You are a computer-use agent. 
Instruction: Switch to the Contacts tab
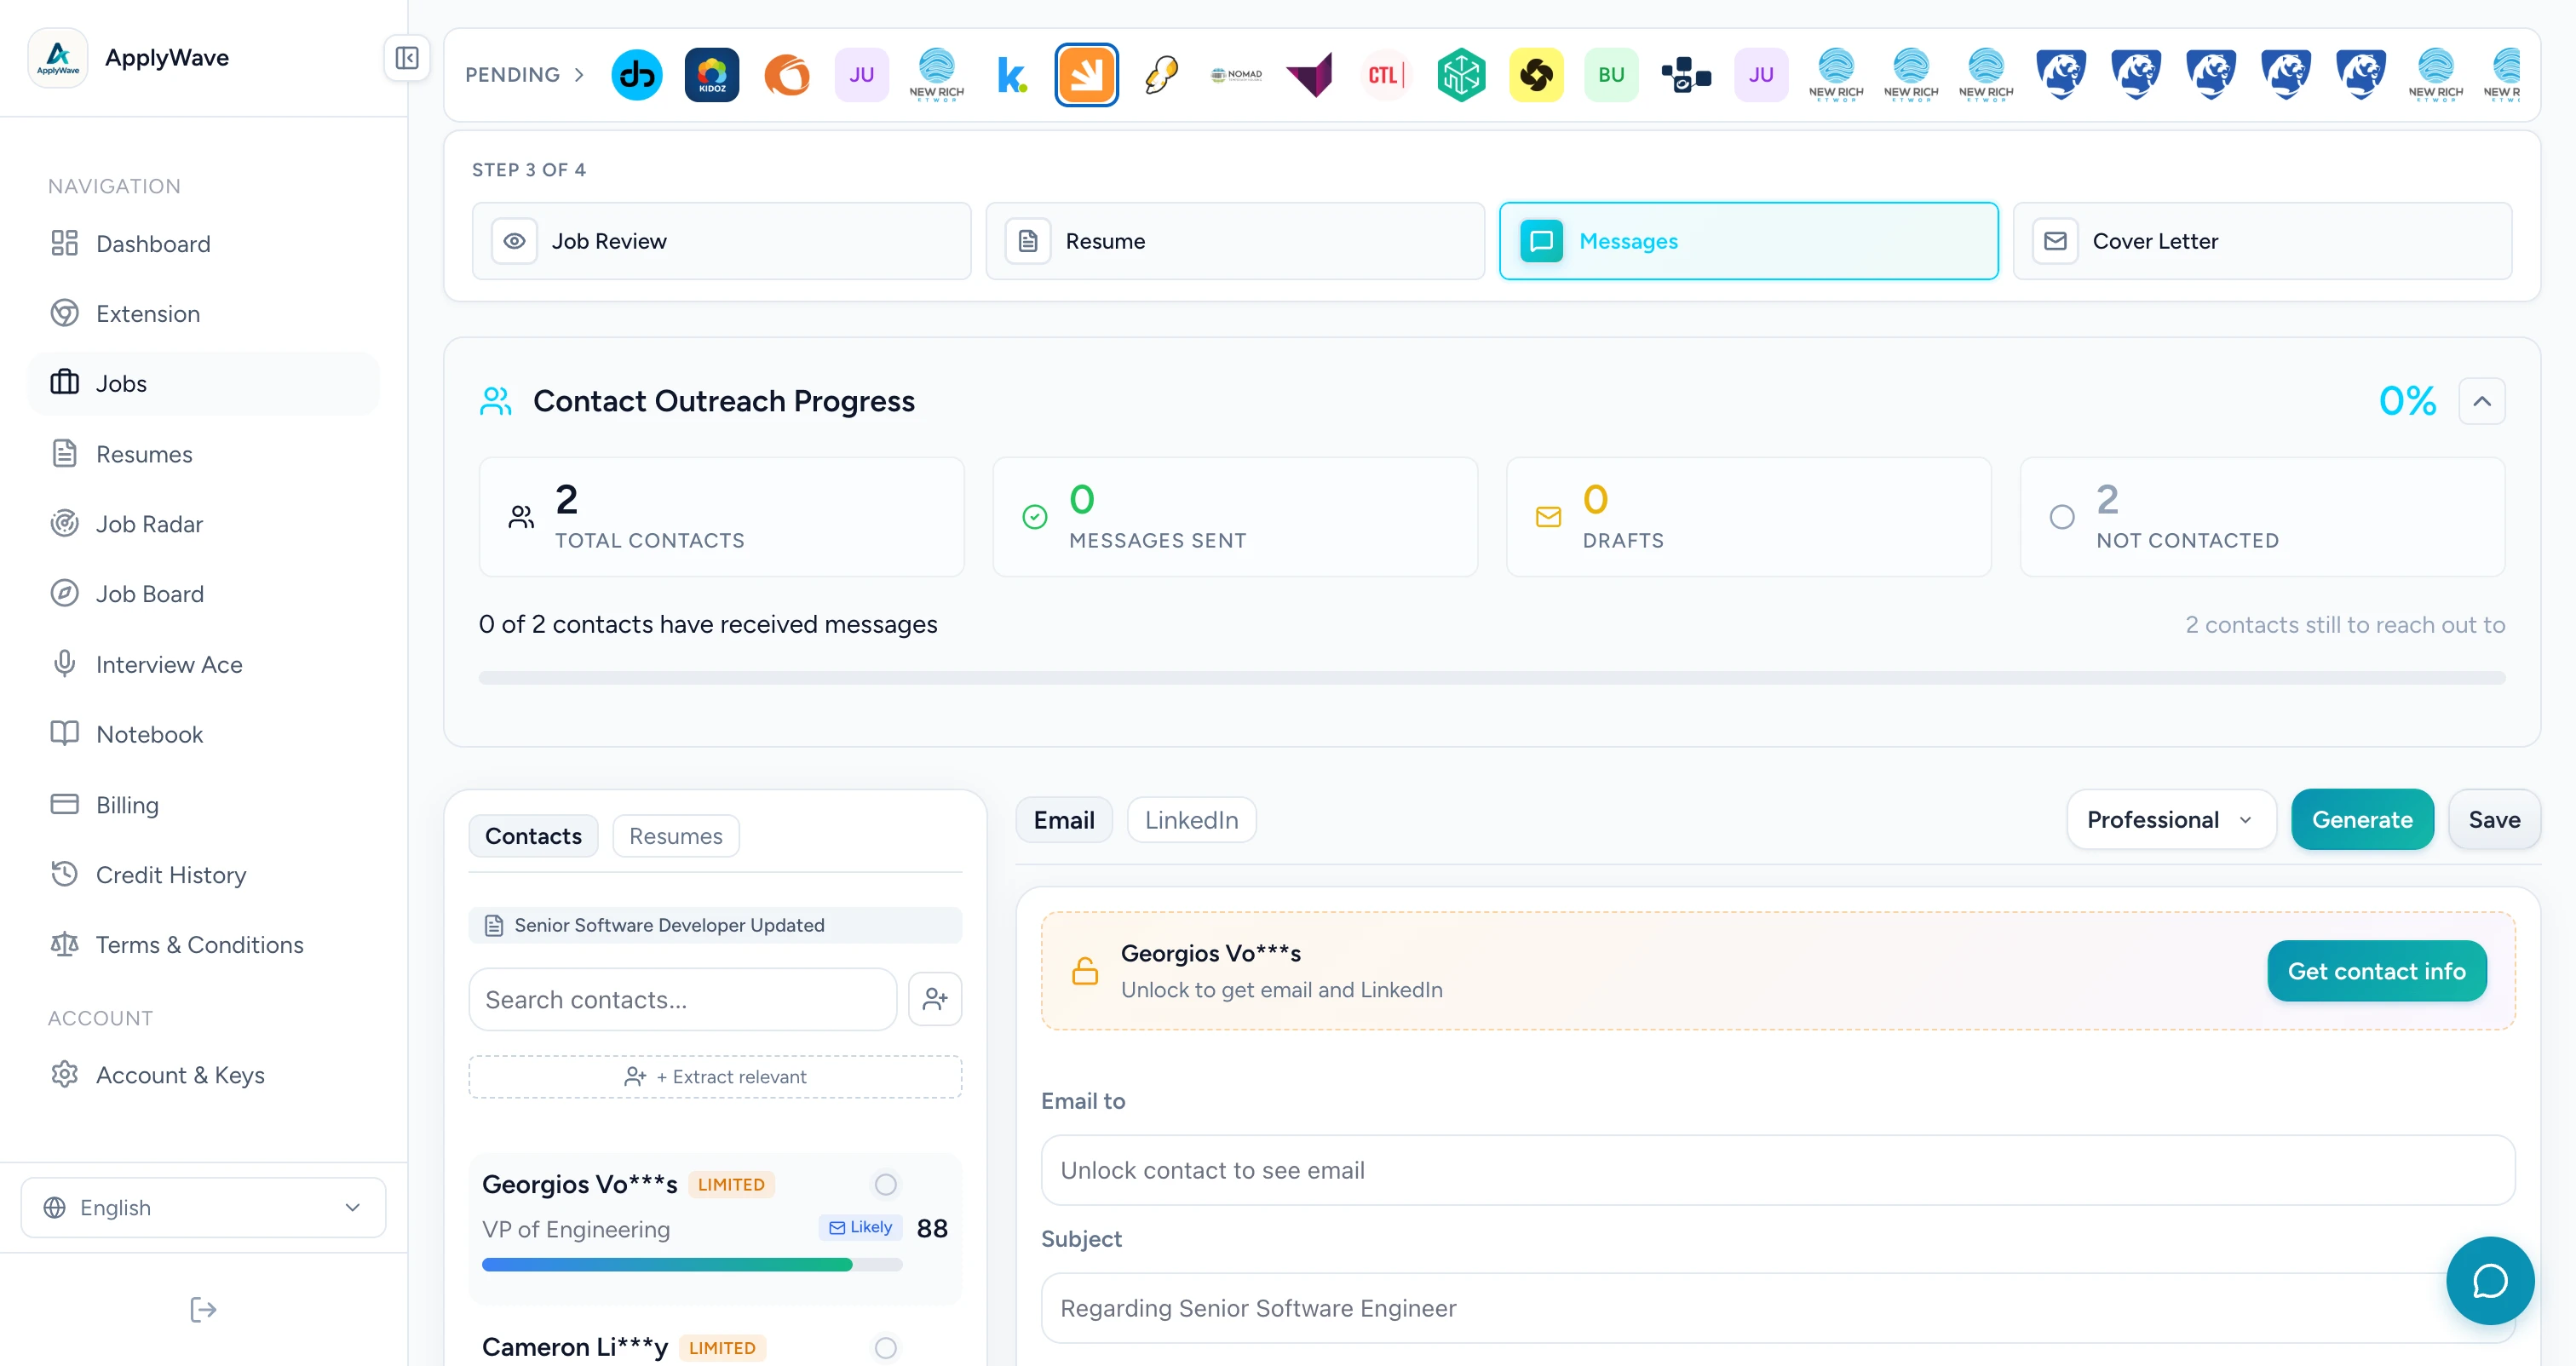click(x=533, y=836)
